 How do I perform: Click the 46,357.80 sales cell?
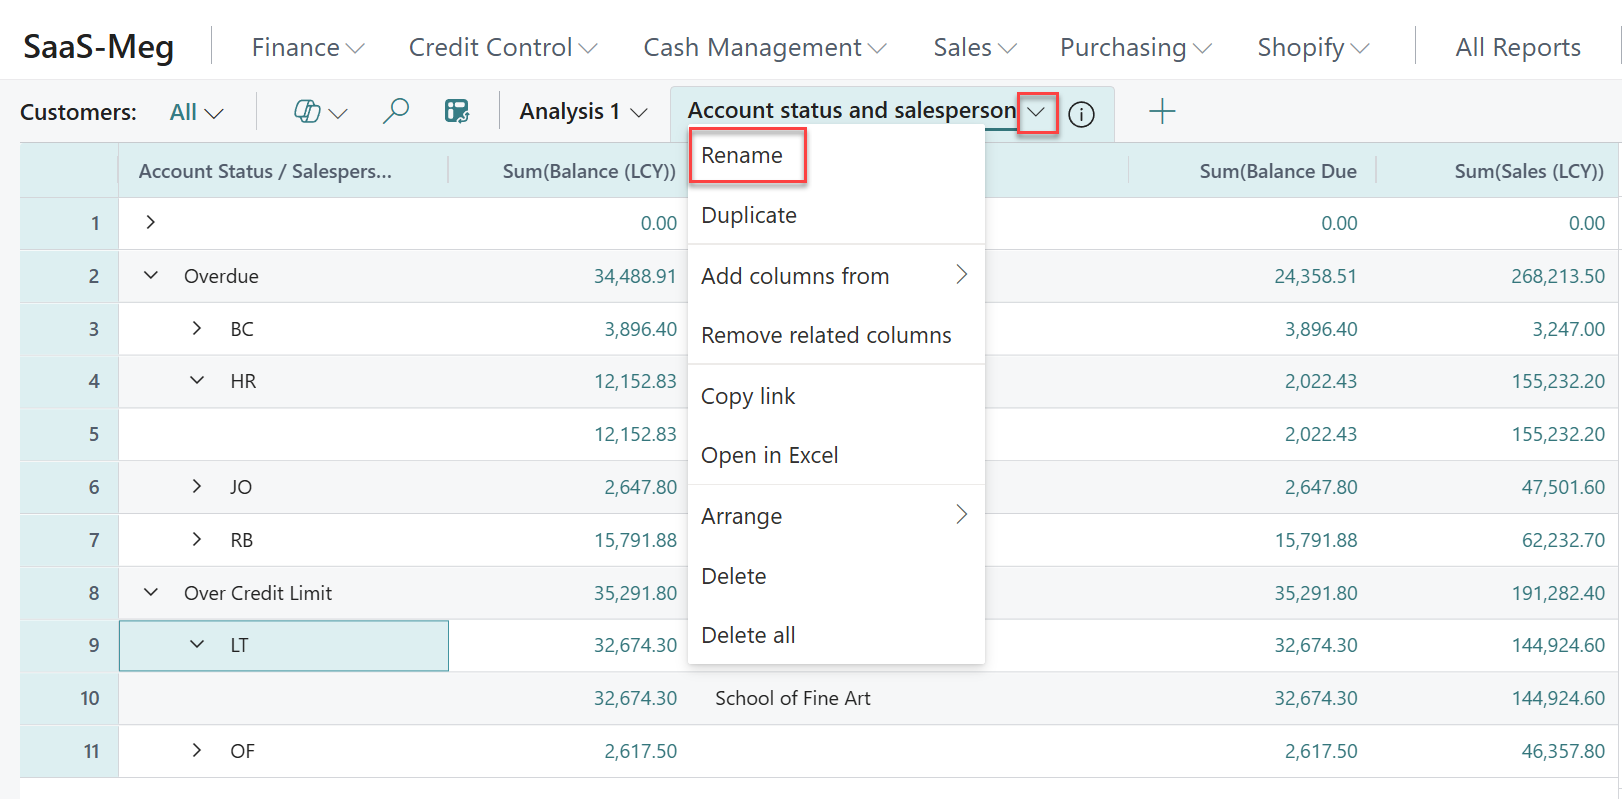tap(1563, 751)
